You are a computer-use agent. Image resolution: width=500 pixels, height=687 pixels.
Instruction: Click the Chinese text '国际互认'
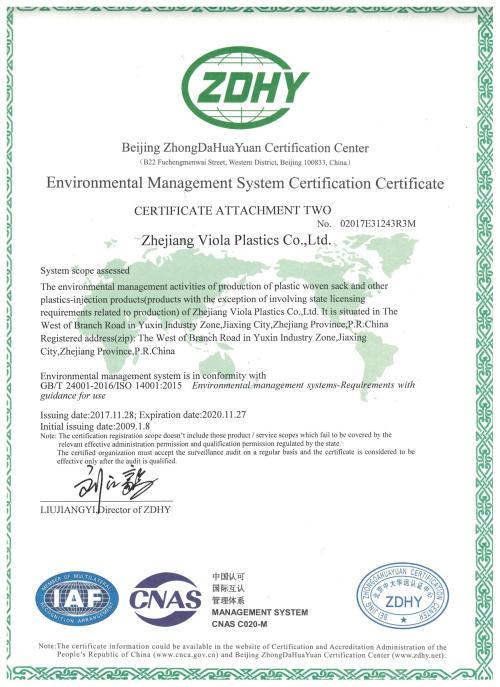(x=228, y=588)
